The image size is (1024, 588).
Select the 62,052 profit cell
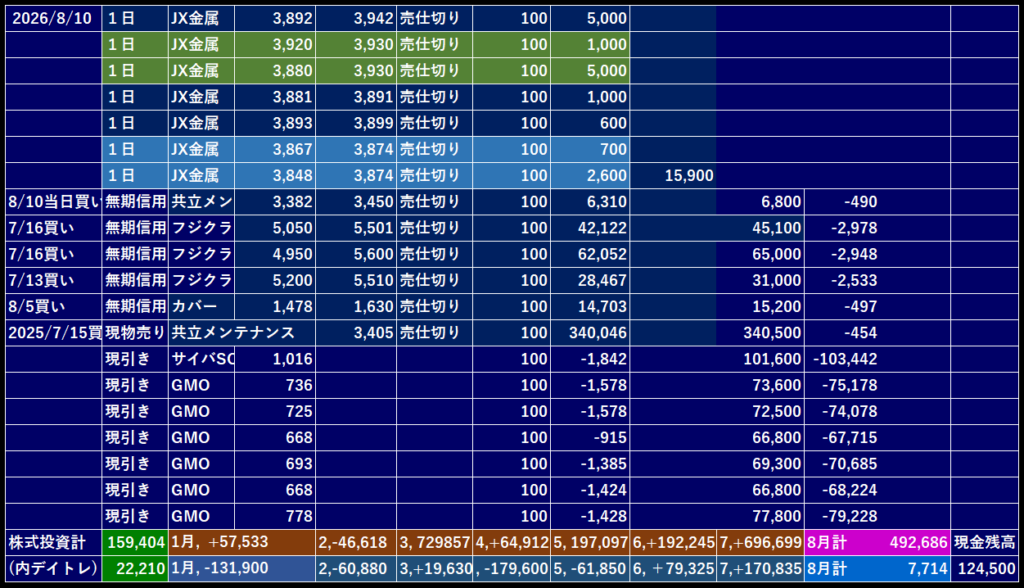coord(590,254)
